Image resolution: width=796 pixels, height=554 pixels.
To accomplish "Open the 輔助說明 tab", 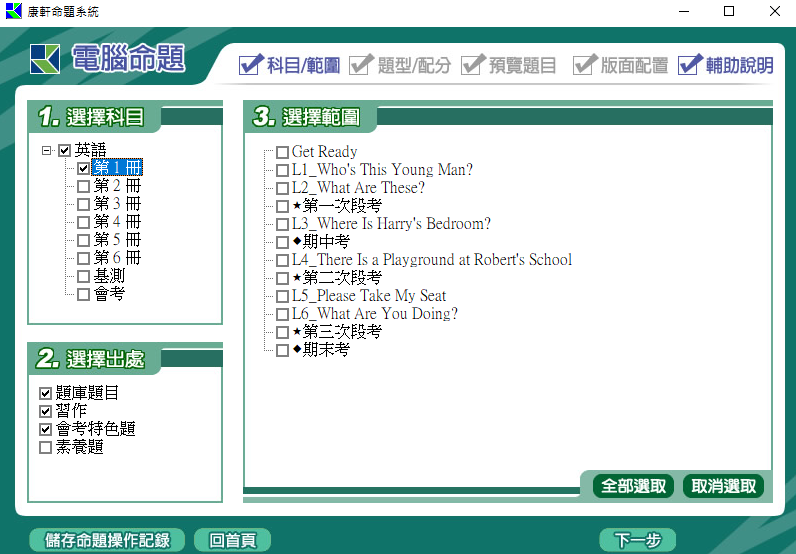I will coord(726,65).
